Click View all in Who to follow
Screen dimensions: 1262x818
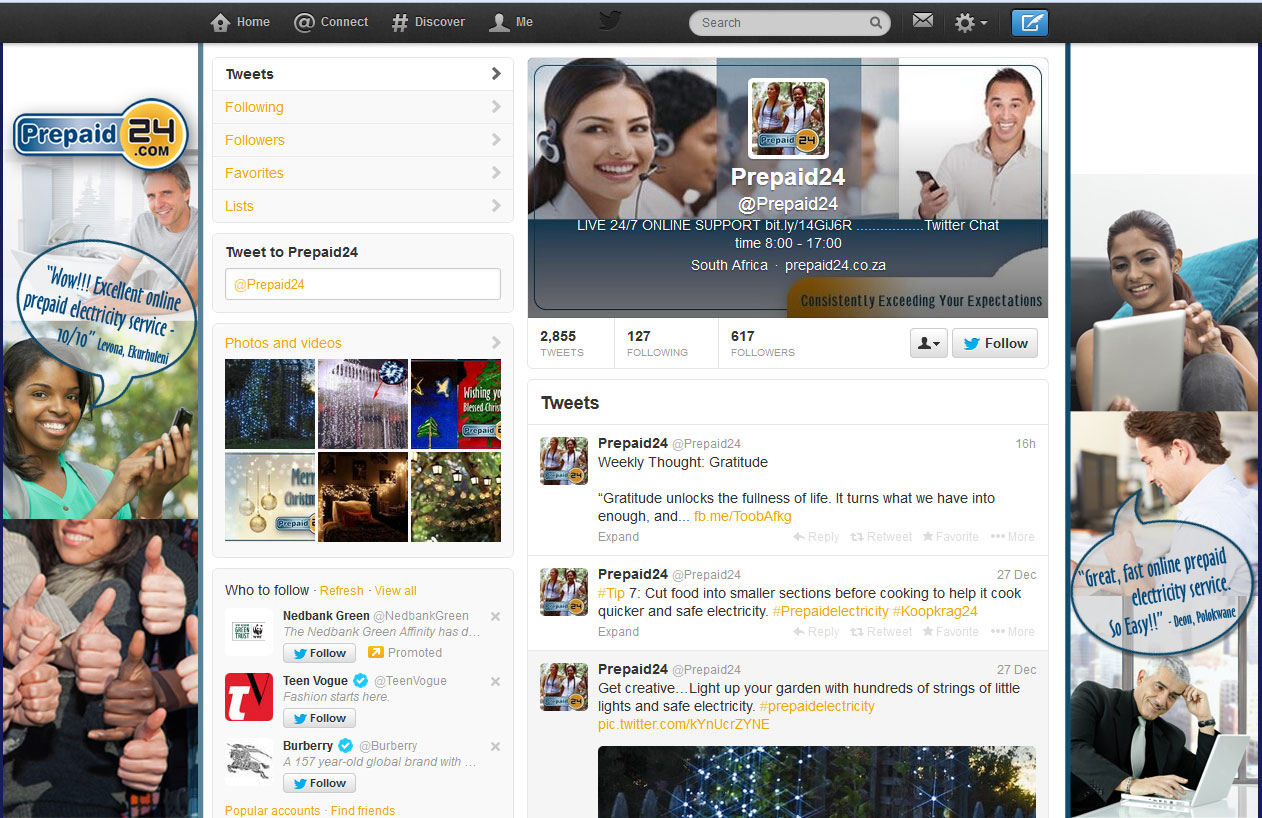pos(395,591)
